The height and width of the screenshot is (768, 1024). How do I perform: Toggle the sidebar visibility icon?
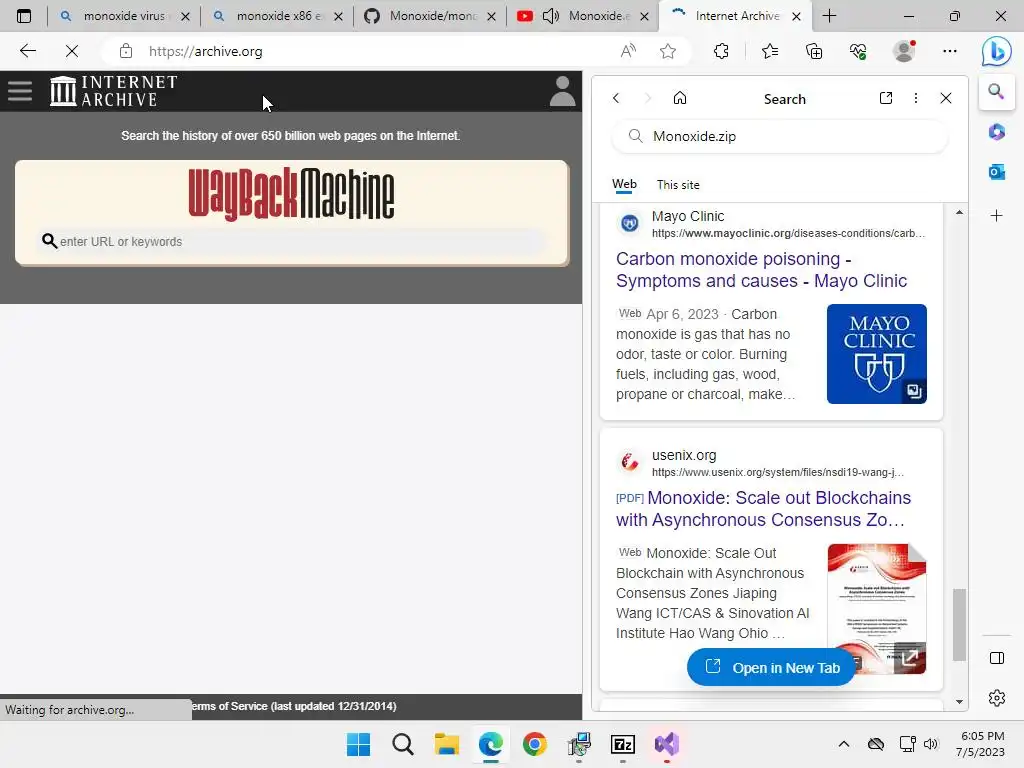click(x=997, y=658)
